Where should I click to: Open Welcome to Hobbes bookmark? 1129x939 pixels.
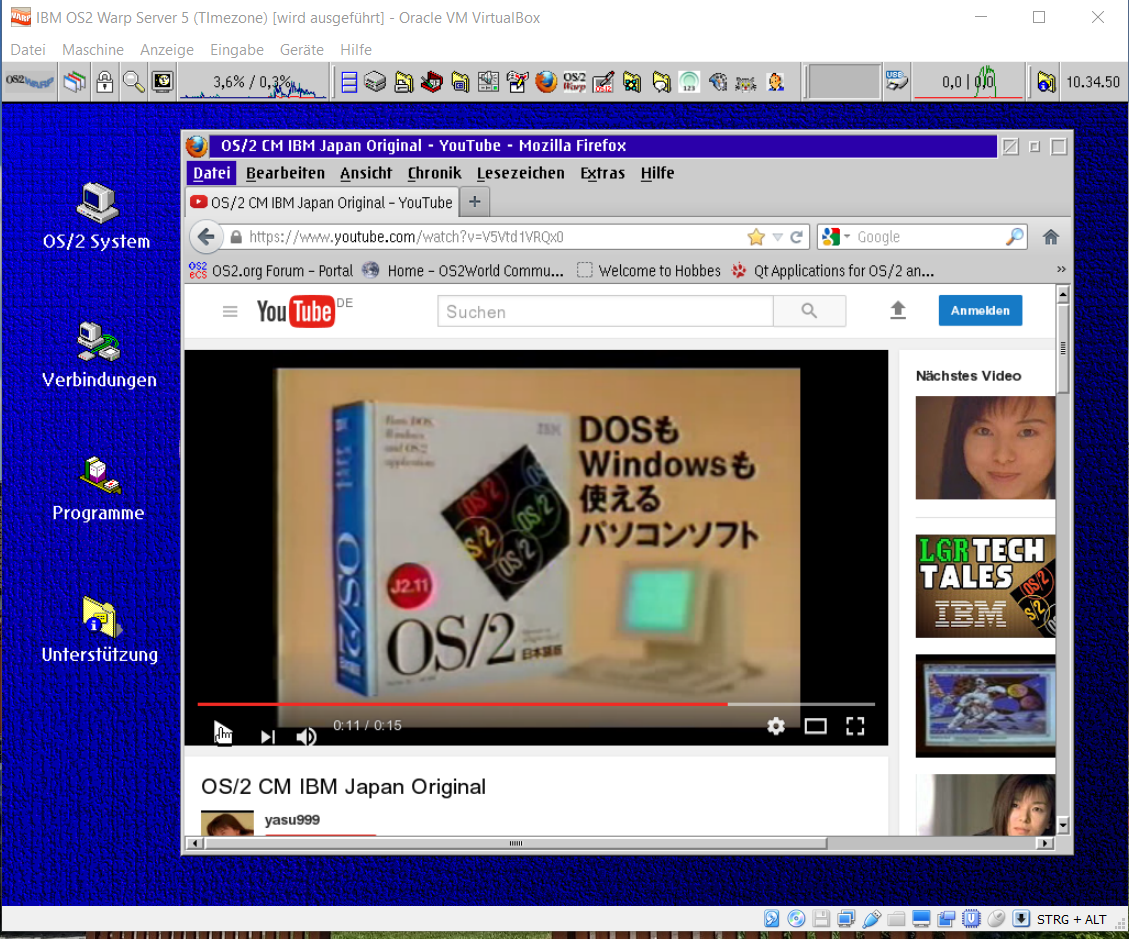click(x=649, y=271)
